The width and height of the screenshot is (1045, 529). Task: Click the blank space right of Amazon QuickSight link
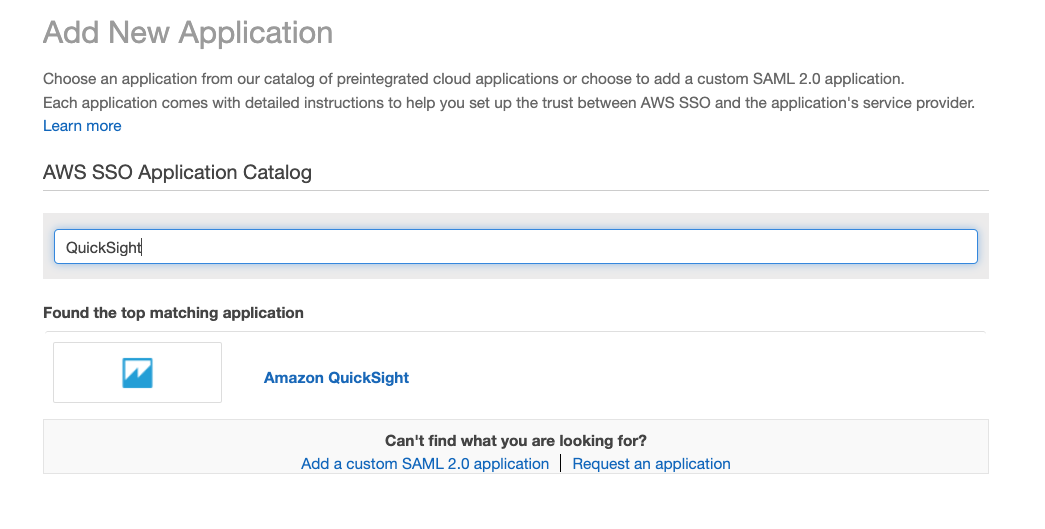[x=700, y=378]
